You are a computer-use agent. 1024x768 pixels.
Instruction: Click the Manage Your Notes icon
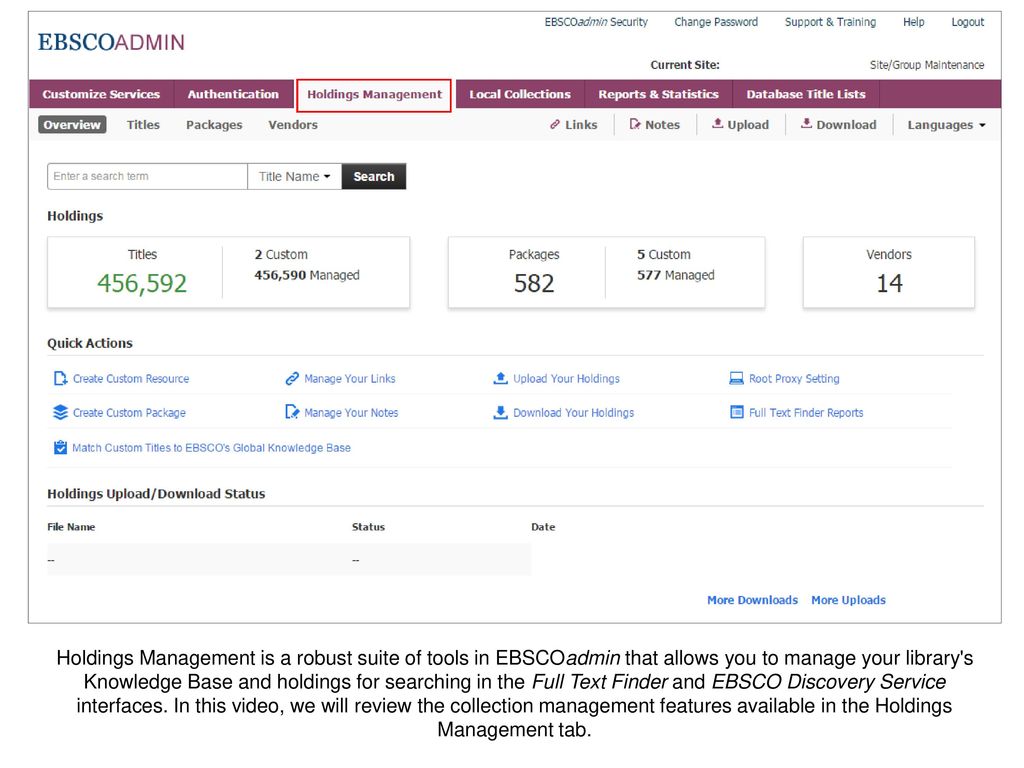[292, 412]
